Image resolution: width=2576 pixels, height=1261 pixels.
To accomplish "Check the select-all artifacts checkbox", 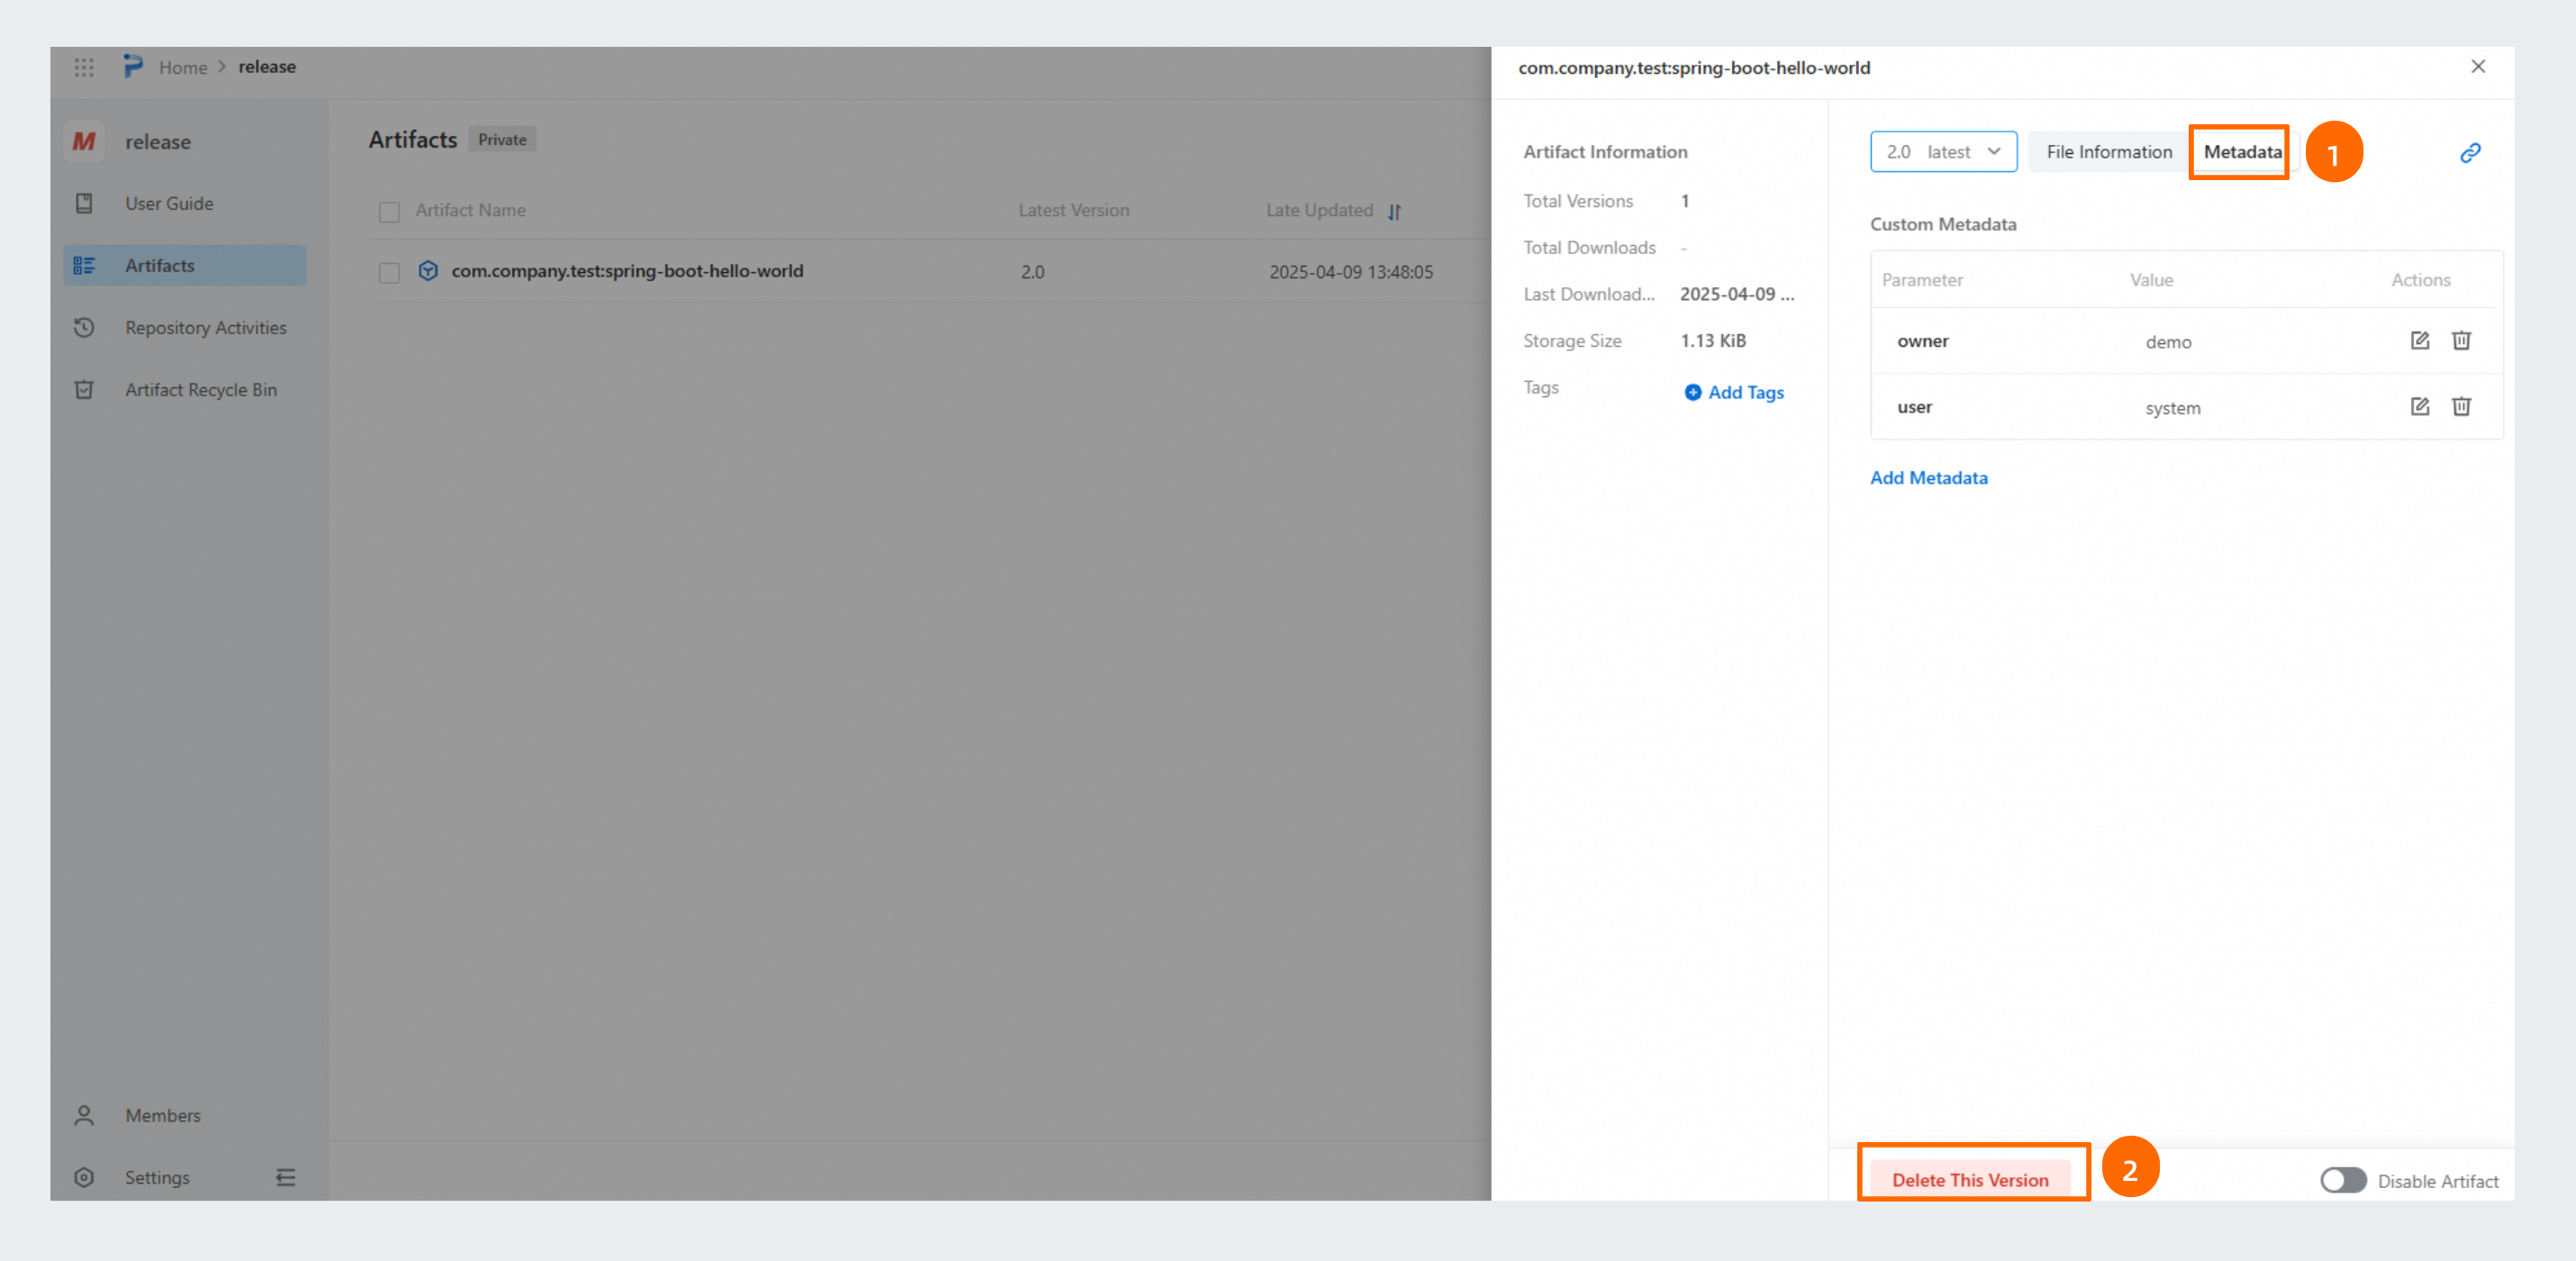I will [389, 212].
